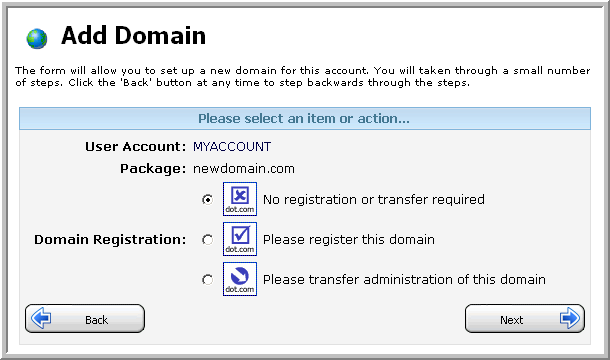Click the 'No registration or transfer required' text
Image resolution: width=610 pixels, height=360 pixels.
(x=374, y=200)
